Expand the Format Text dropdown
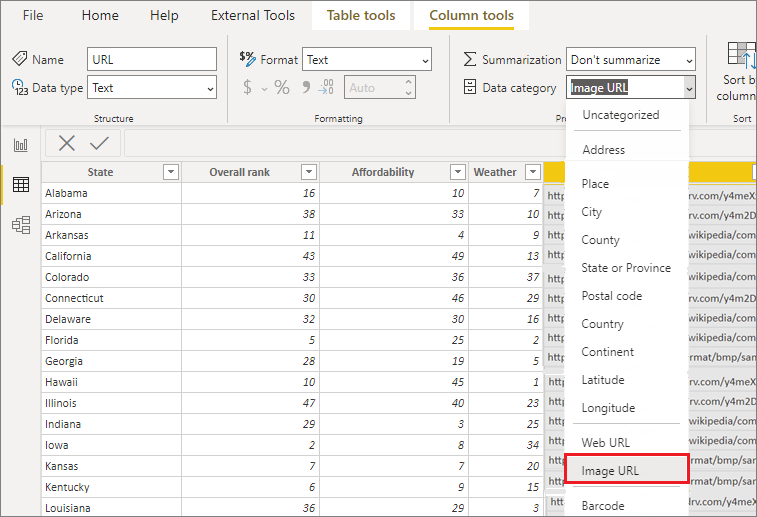Image resolution: width=757 pixels, height=517 pixels. 425,61
